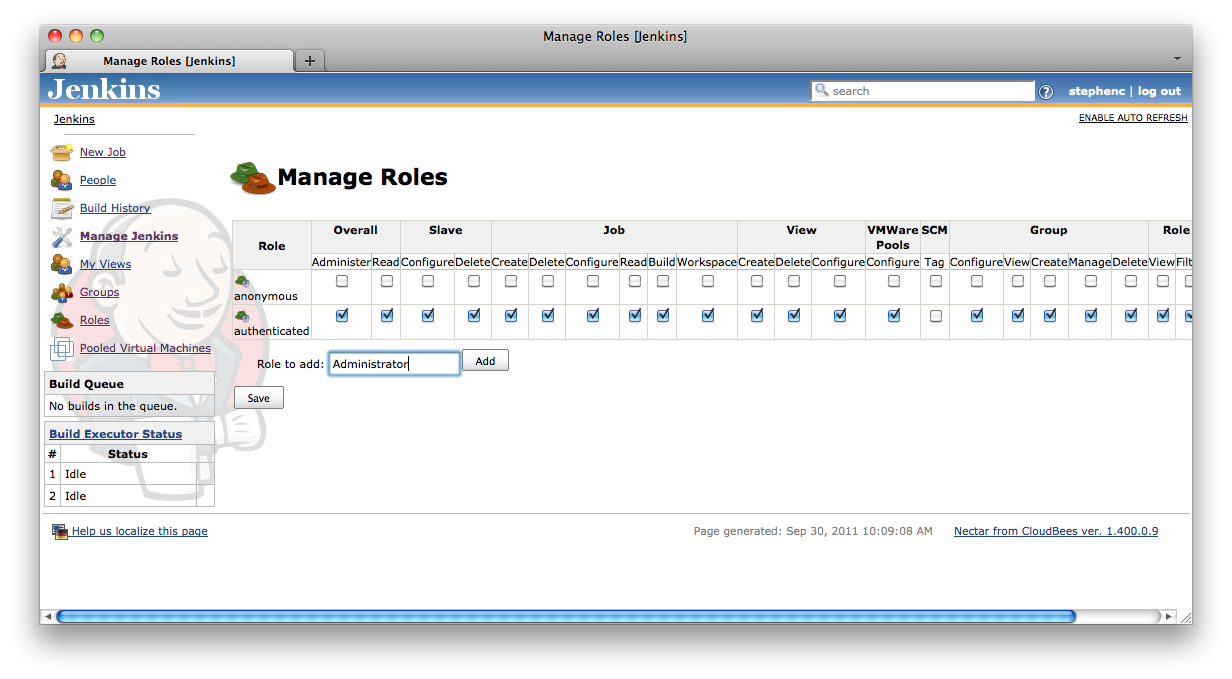Image resolution: width=1232 pixels, height=679 pixels.
Task: Click the Roles hat icon in sidebar
Action: 62,320
